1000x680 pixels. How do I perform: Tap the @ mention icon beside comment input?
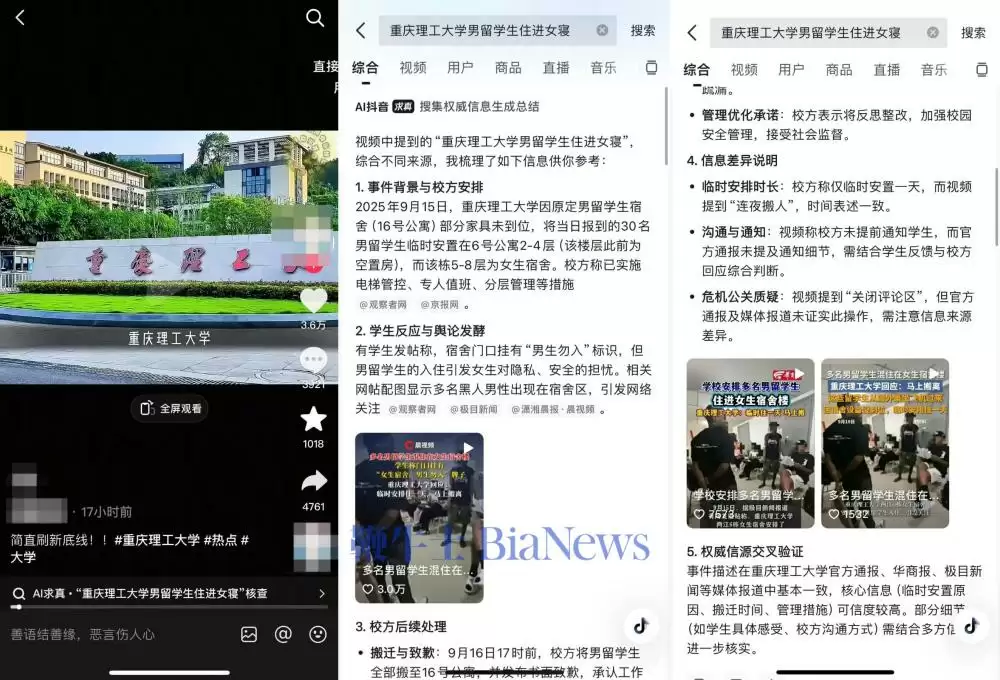point(285,635)
